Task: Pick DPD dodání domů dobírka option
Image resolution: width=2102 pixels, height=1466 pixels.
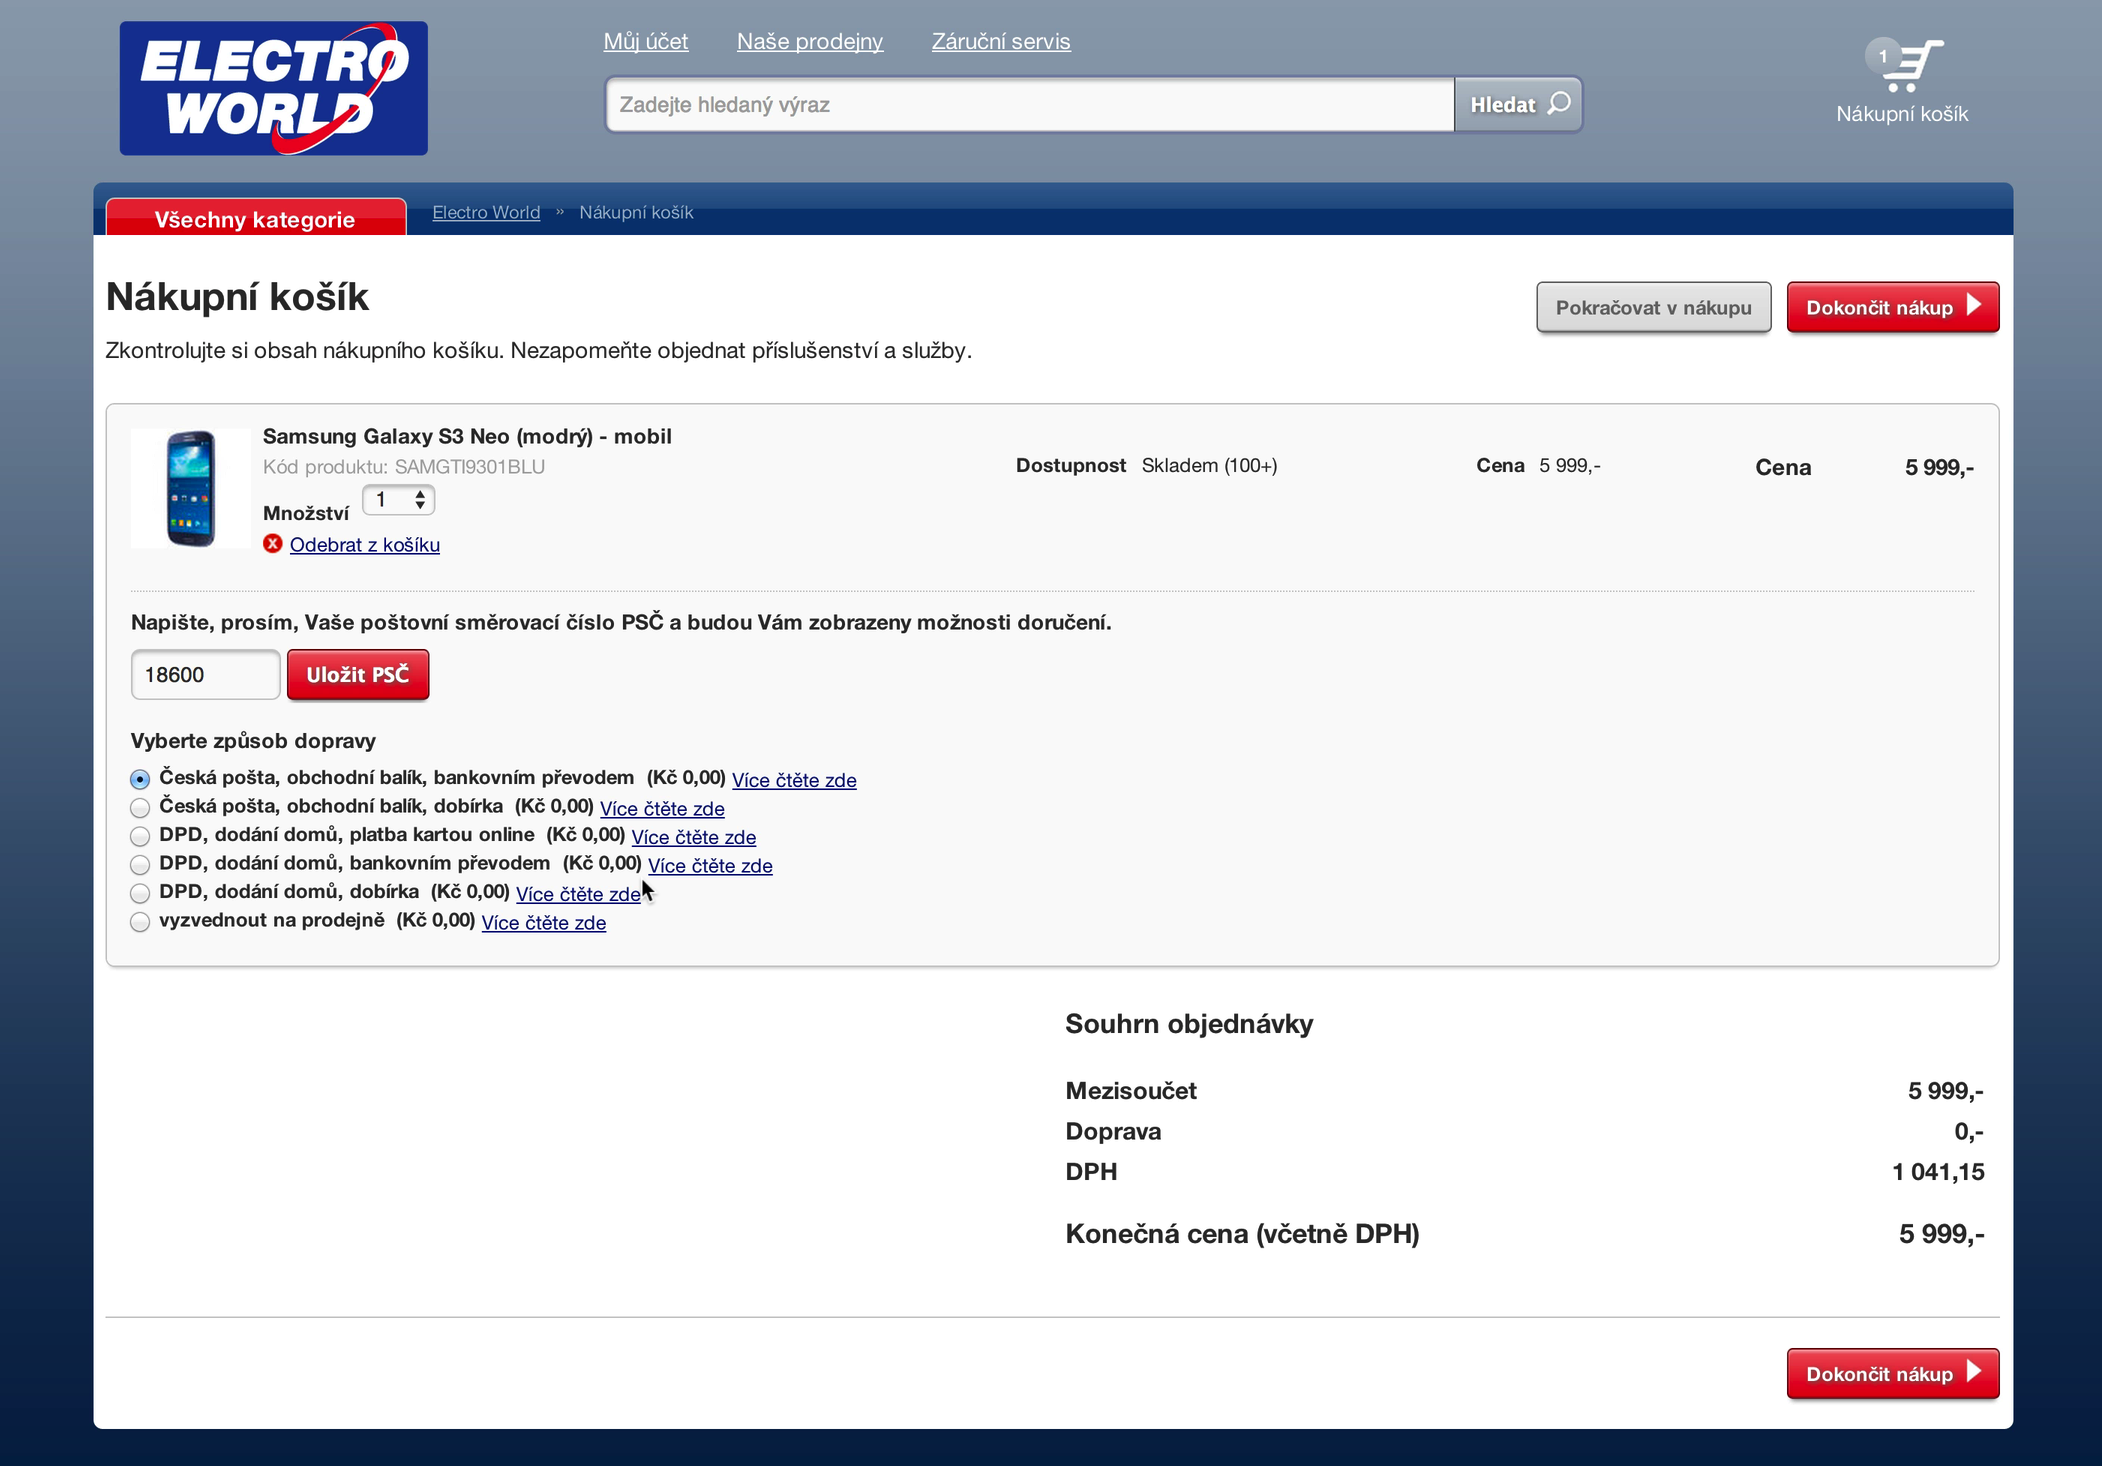Action: [x=140, y=893]
